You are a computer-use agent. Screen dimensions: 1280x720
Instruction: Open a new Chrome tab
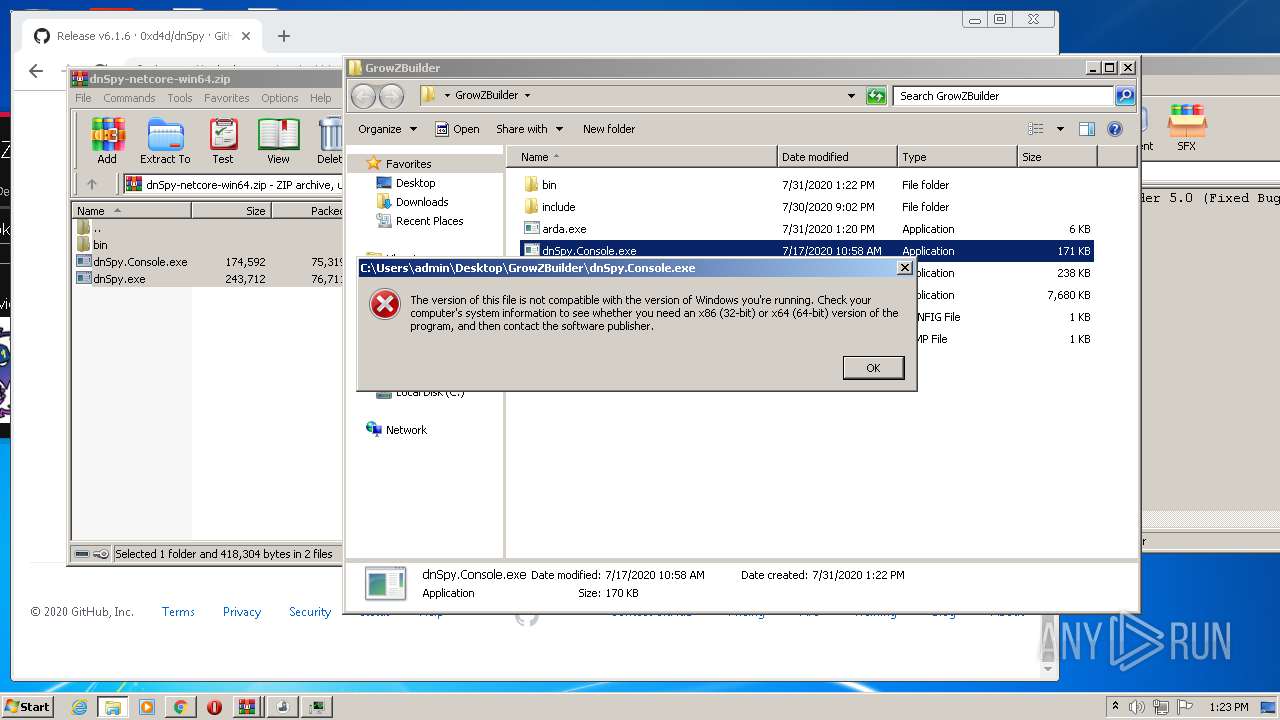(284, 36)
